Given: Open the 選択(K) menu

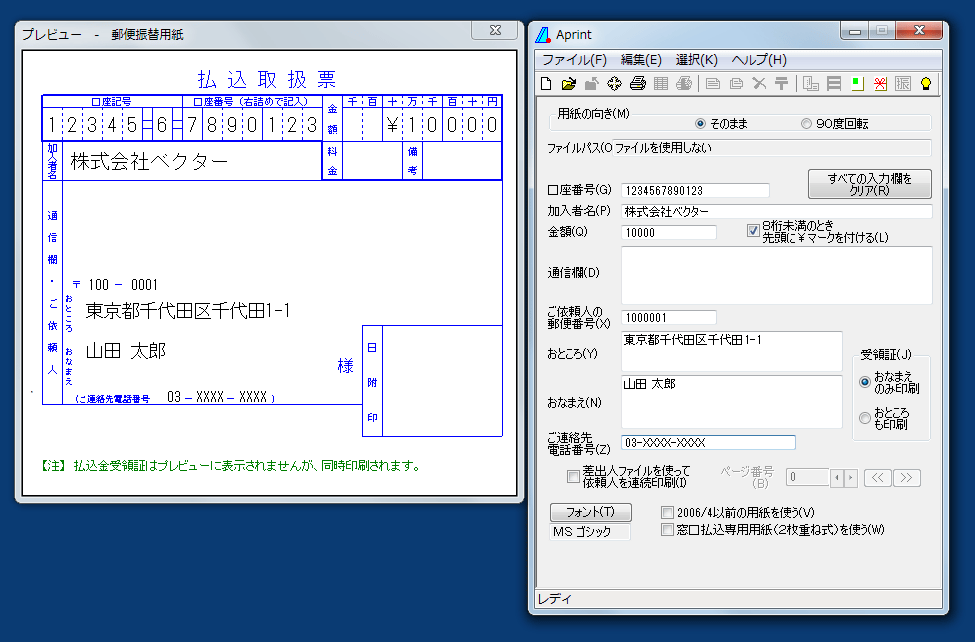Looking at the screenshot, I should (696, 60).
